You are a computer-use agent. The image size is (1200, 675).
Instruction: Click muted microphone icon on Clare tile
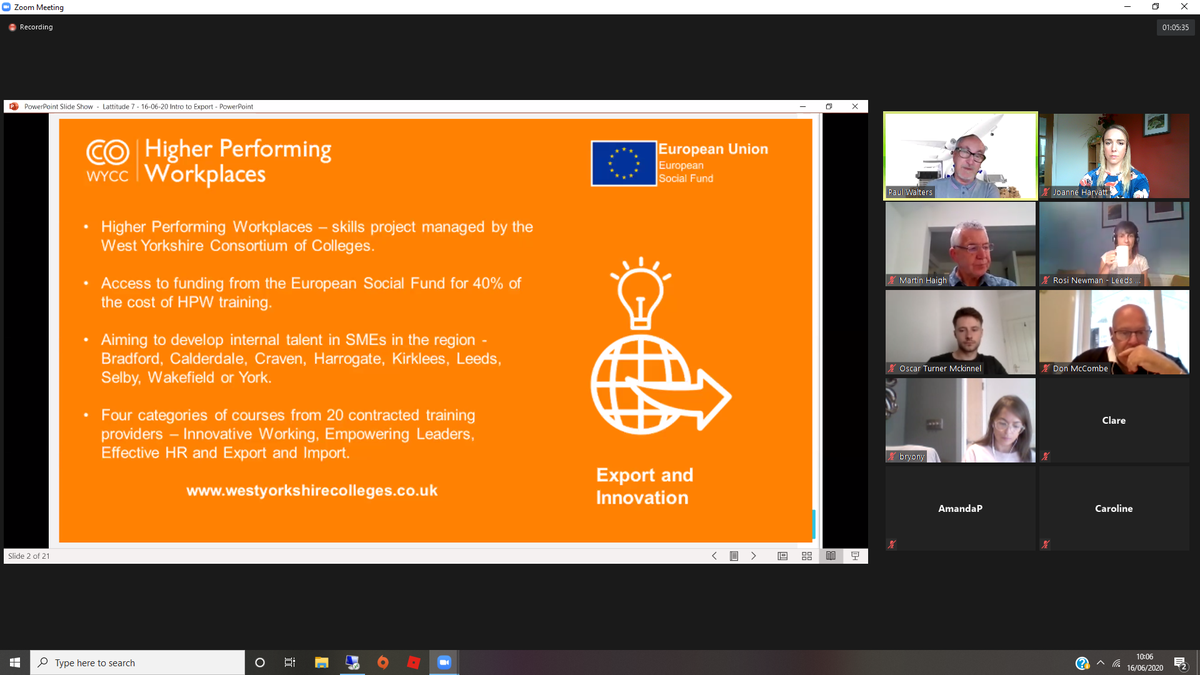click(1045, 456)
